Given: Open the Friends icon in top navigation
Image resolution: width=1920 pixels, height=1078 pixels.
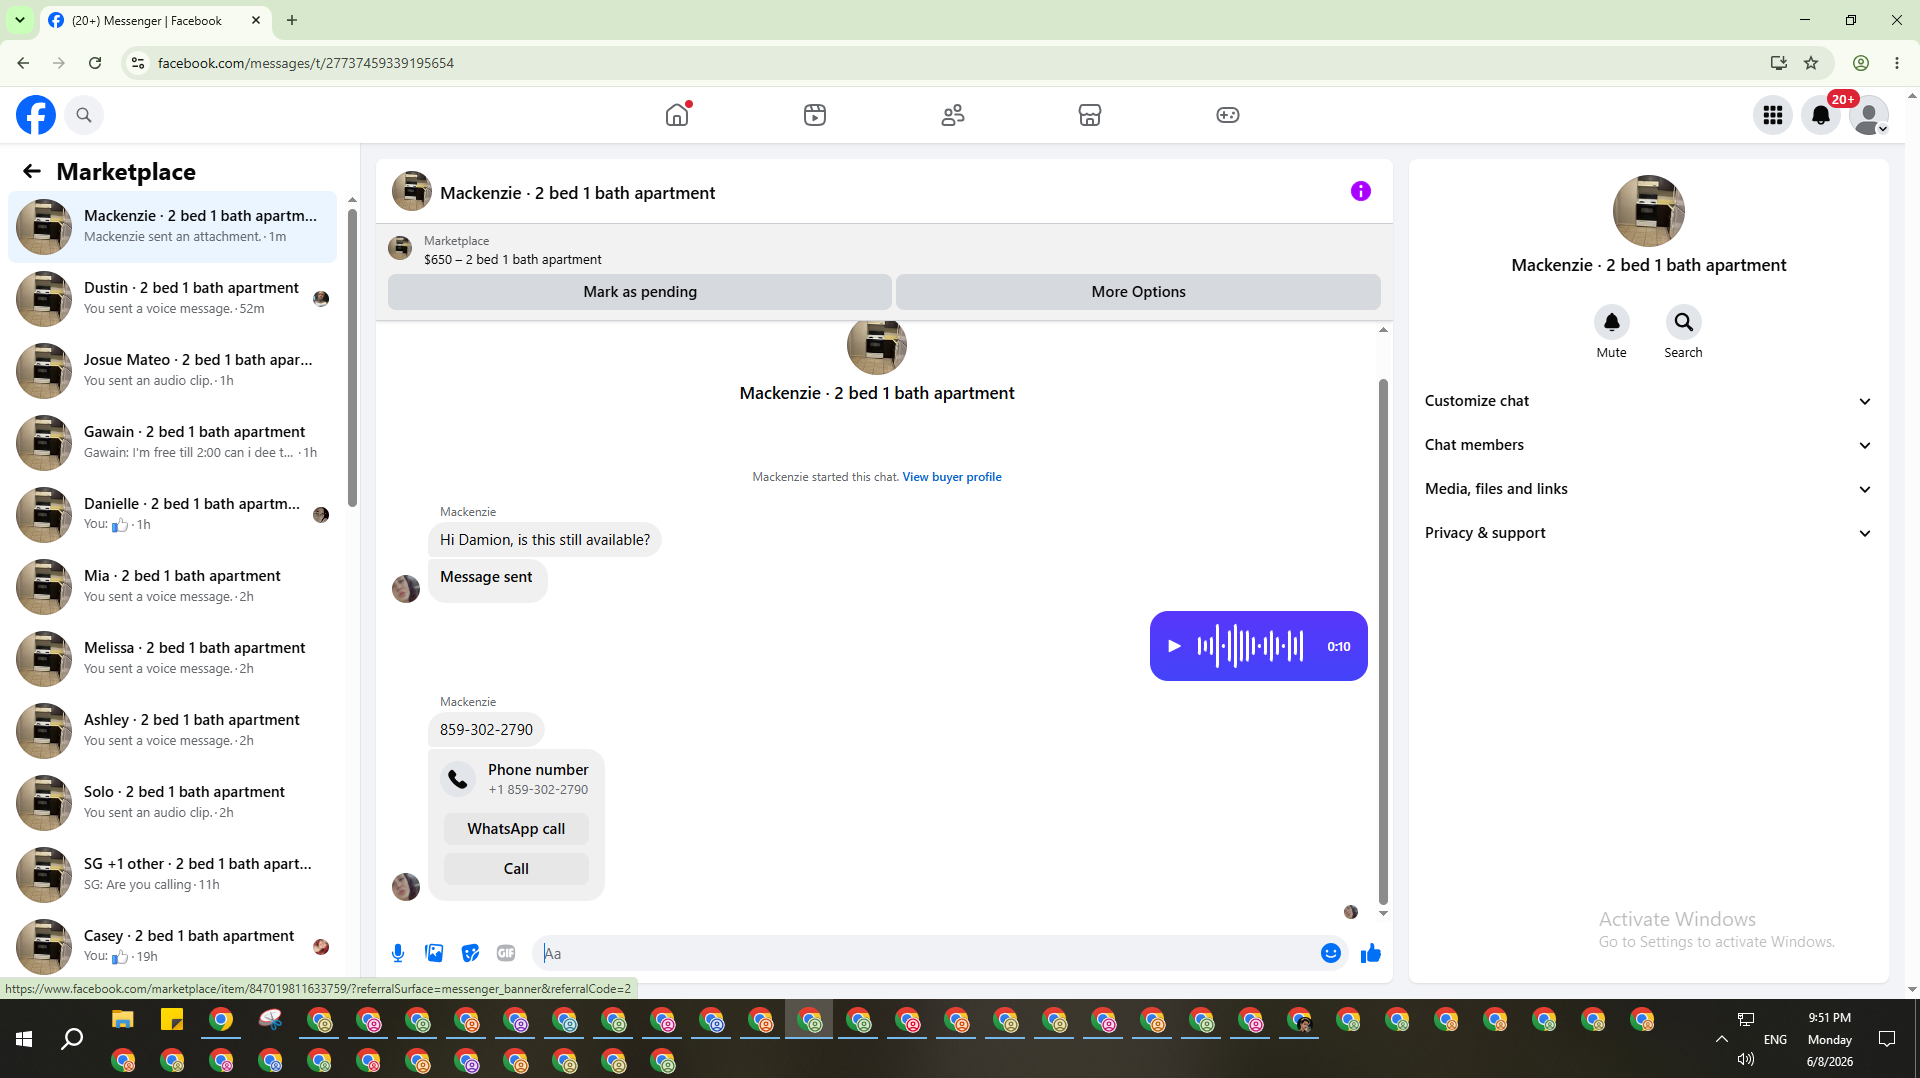Looking at the screenshot, I should 953,115.
